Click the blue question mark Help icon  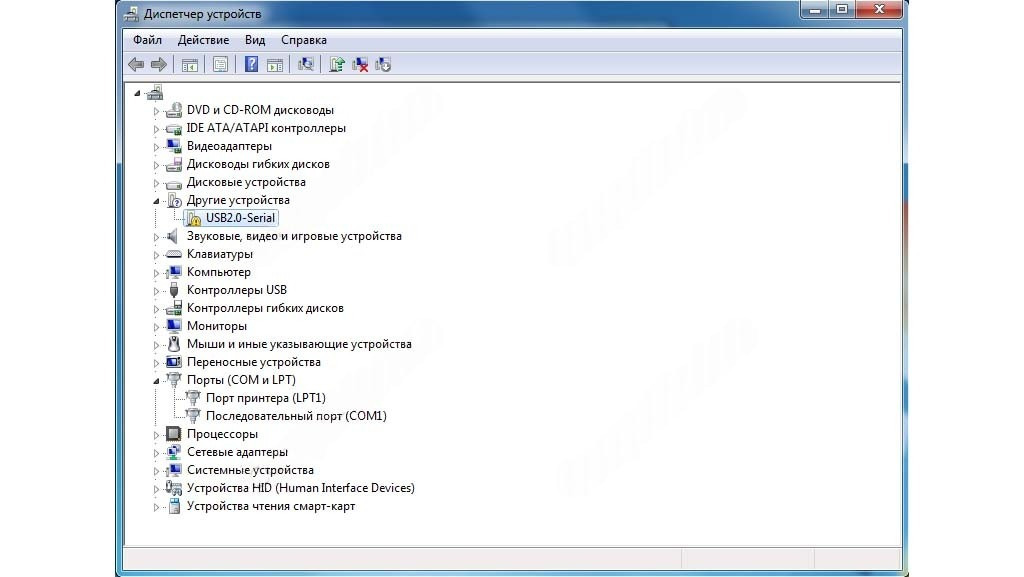coord(252,65)
